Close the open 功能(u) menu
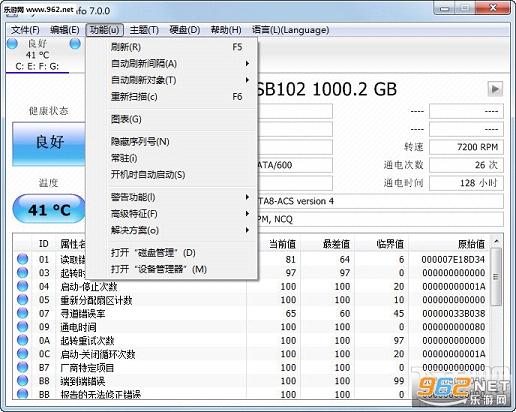 pyautogui.click(x=104, y=30)
